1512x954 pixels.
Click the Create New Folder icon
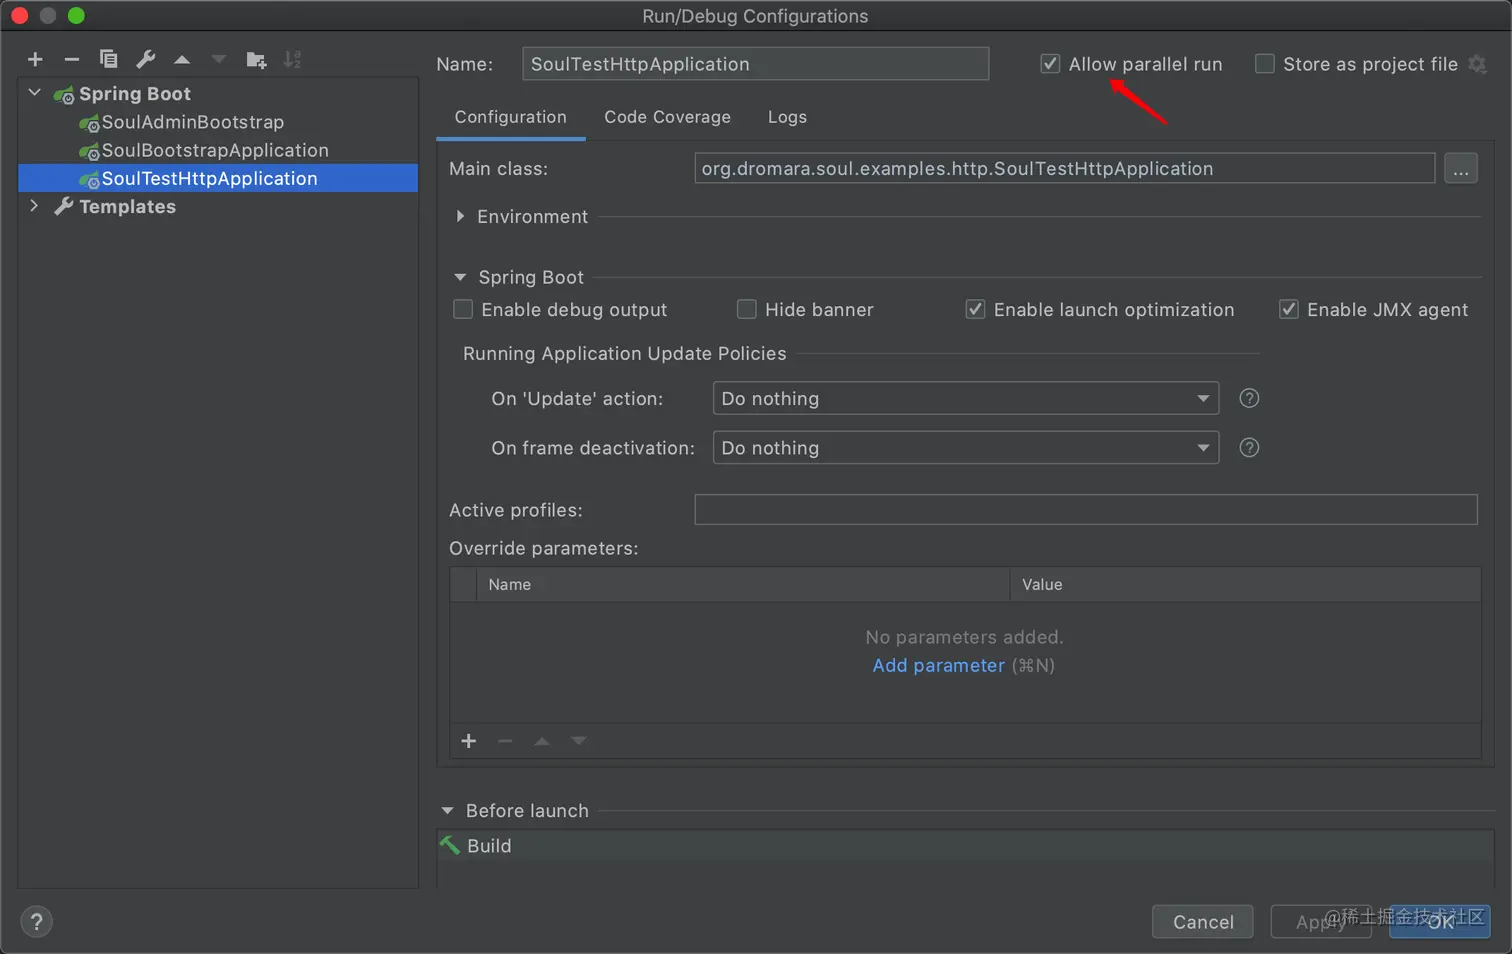pos(256,60)
